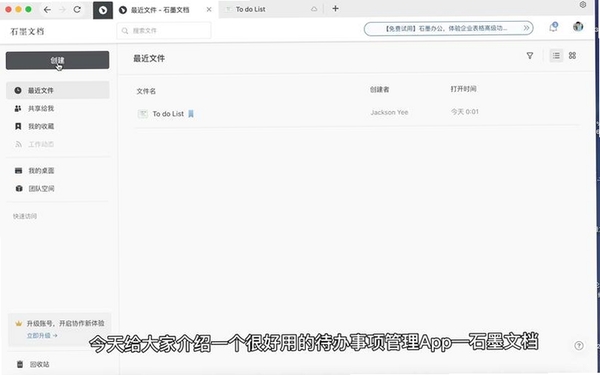Switch to grid view layout

(572, 56)
